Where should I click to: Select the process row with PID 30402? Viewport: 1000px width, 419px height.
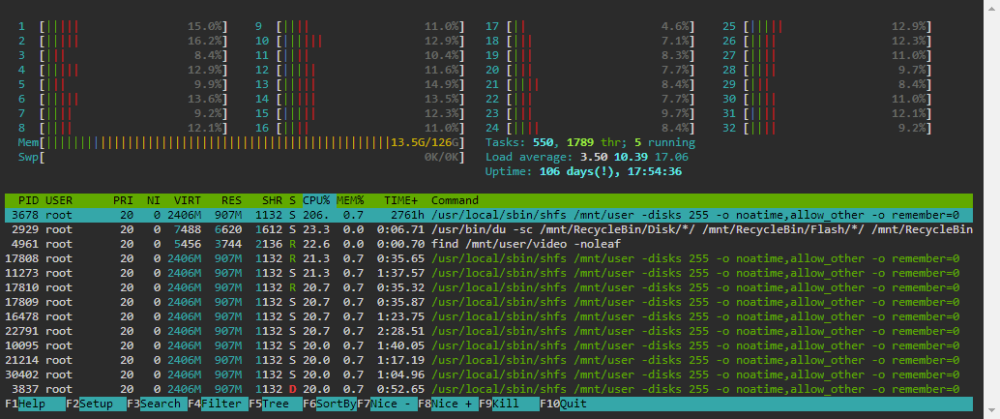(x=489, y=374)
